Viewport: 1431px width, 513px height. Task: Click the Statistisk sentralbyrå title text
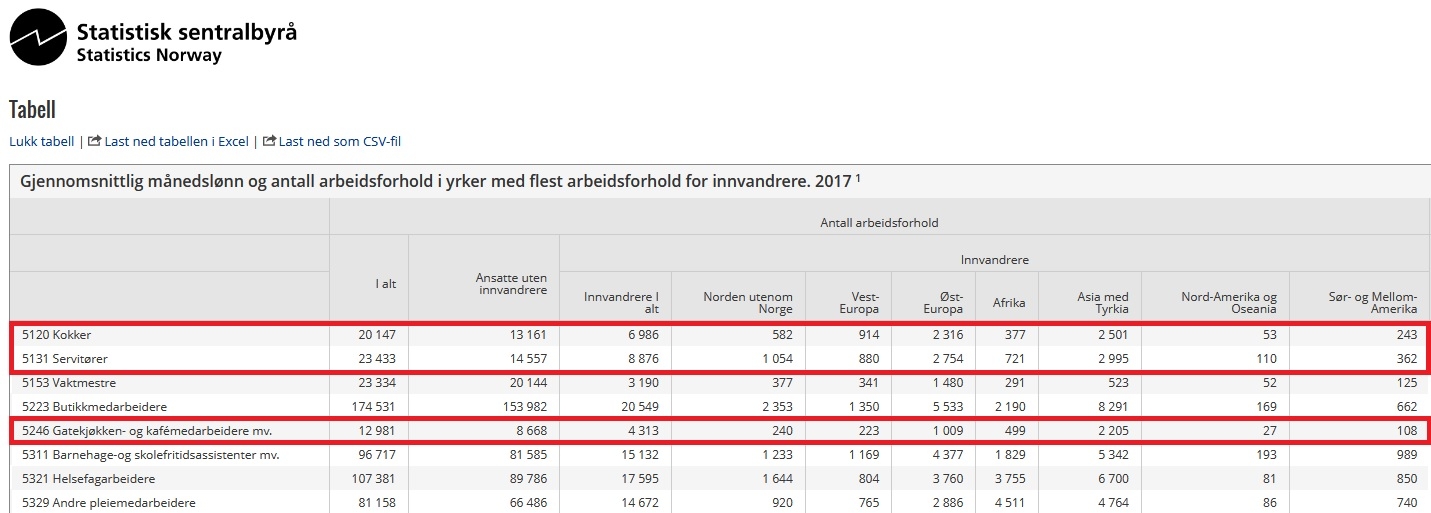click(187, 32)
